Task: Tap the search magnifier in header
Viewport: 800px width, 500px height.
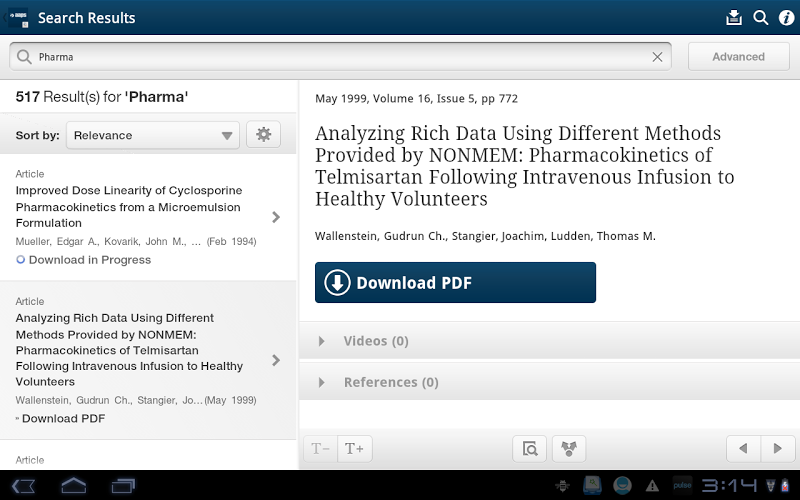Action: (760, 17)
